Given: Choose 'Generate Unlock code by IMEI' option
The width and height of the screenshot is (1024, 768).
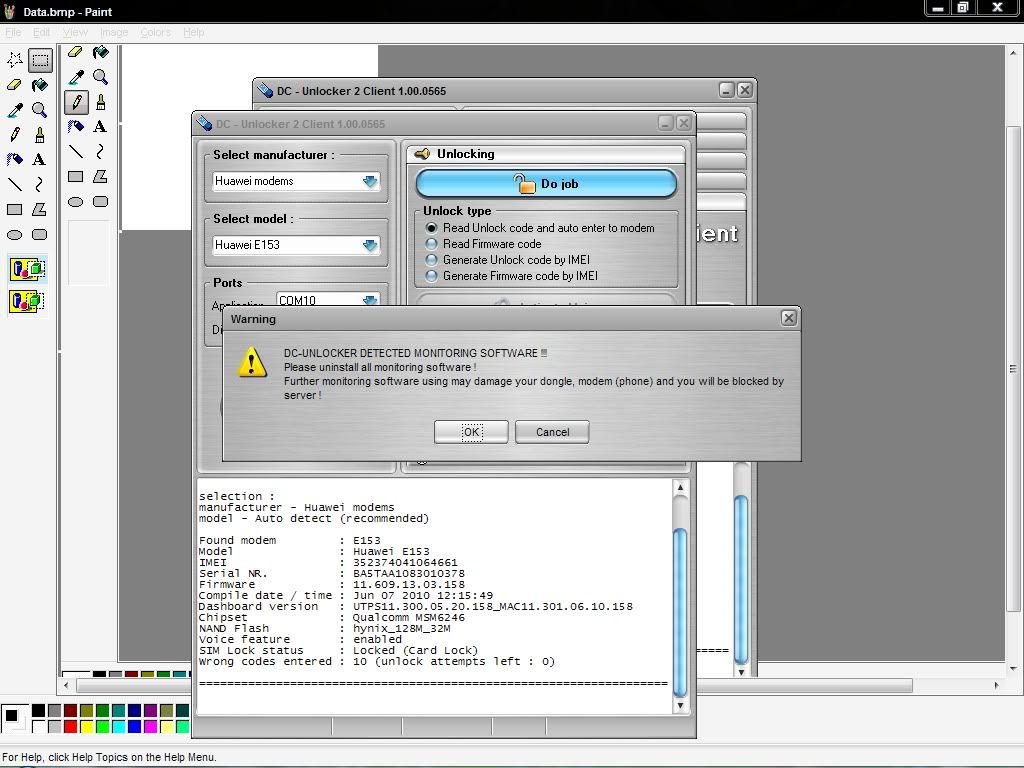Looking at the screenshot, I should coord(432,260).
